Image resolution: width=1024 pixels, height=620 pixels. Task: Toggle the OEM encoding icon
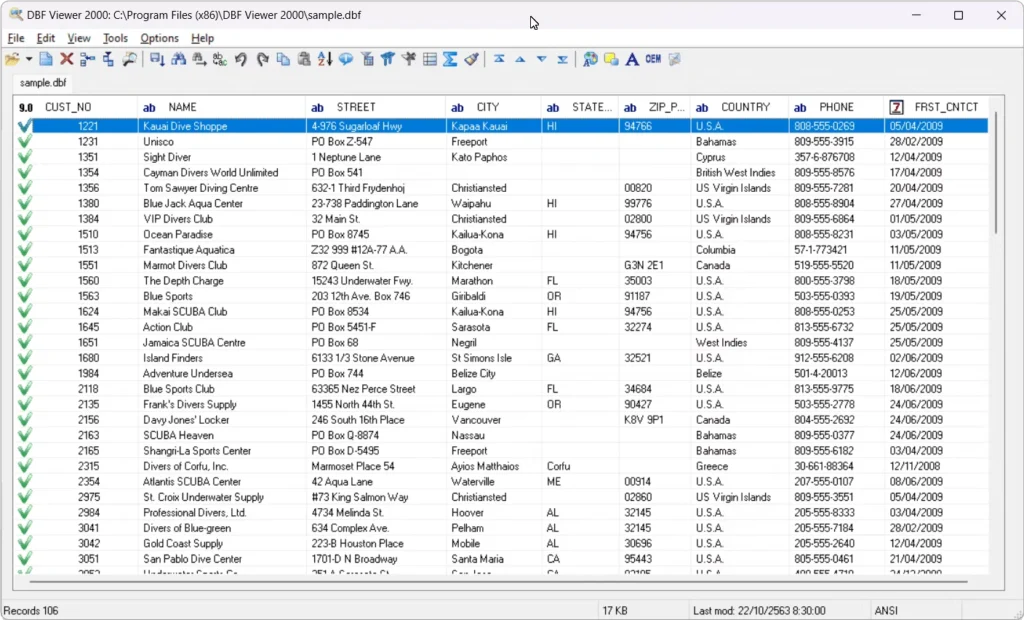point(653,60)
